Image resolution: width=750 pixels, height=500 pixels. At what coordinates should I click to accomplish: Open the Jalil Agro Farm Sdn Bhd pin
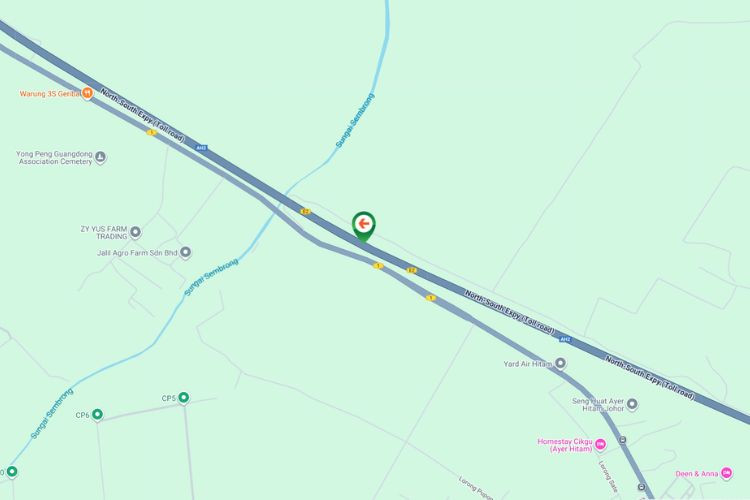186,252
